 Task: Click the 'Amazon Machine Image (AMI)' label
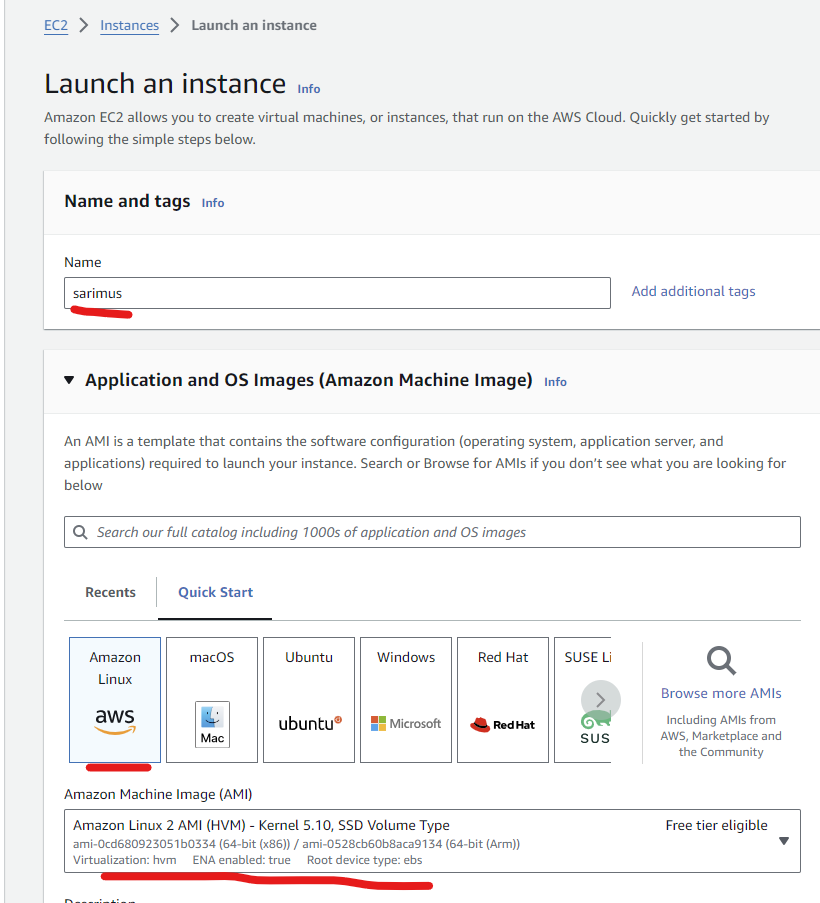(x=158, y=794)
